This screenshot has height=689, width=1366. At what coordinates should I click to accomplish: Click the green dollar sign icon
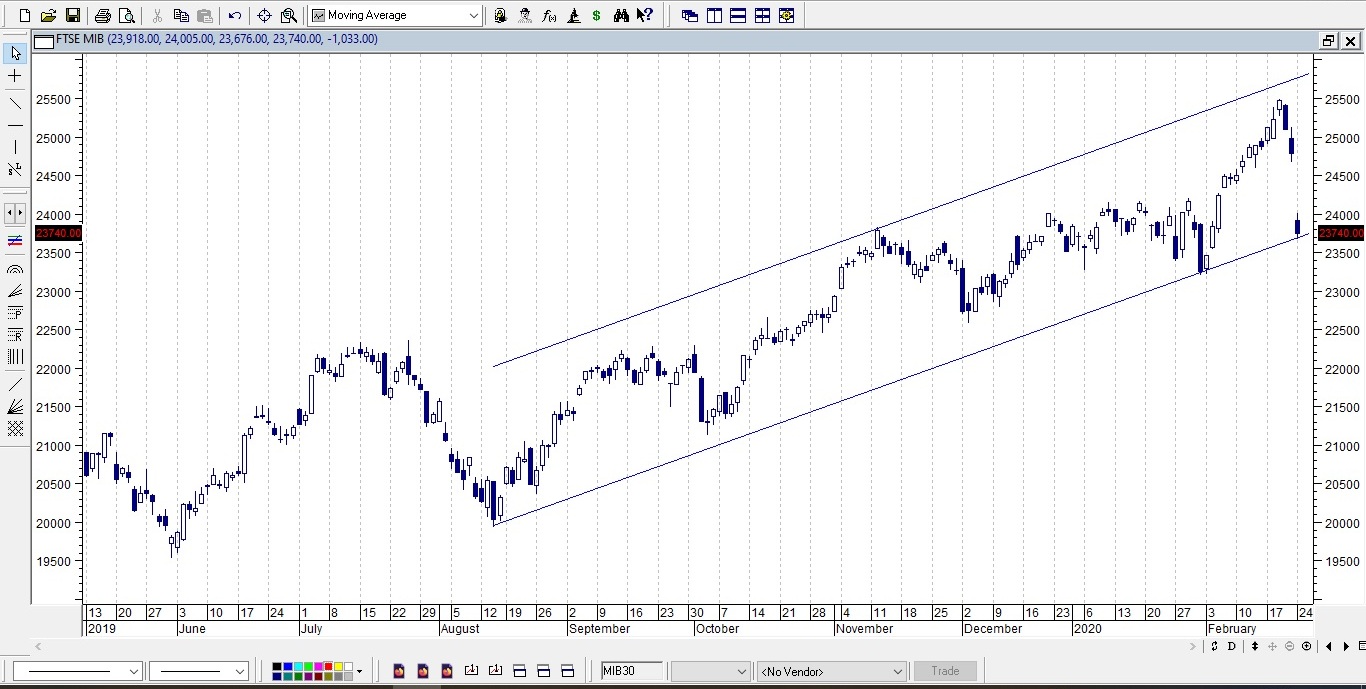coord(597,15)
